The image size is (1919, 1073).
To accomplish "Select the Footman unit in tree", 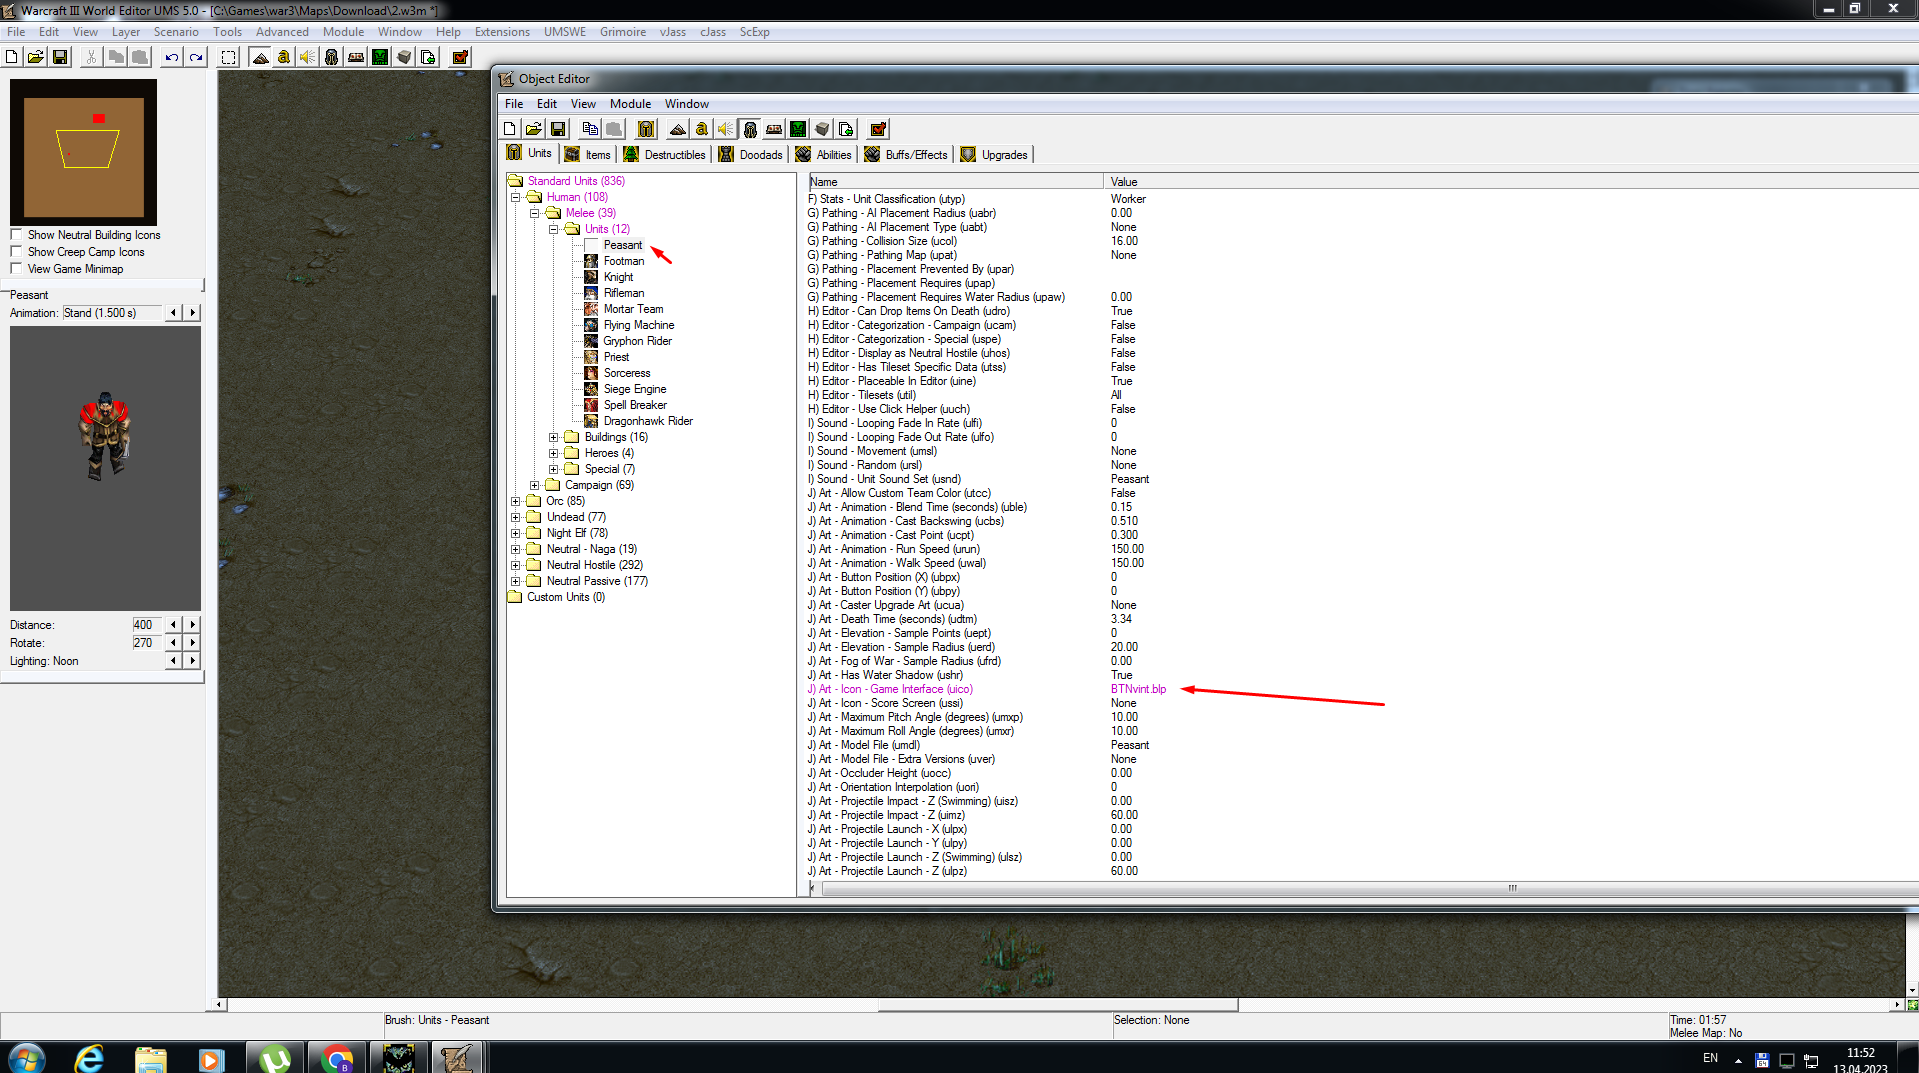I will [x=624, y=261].
